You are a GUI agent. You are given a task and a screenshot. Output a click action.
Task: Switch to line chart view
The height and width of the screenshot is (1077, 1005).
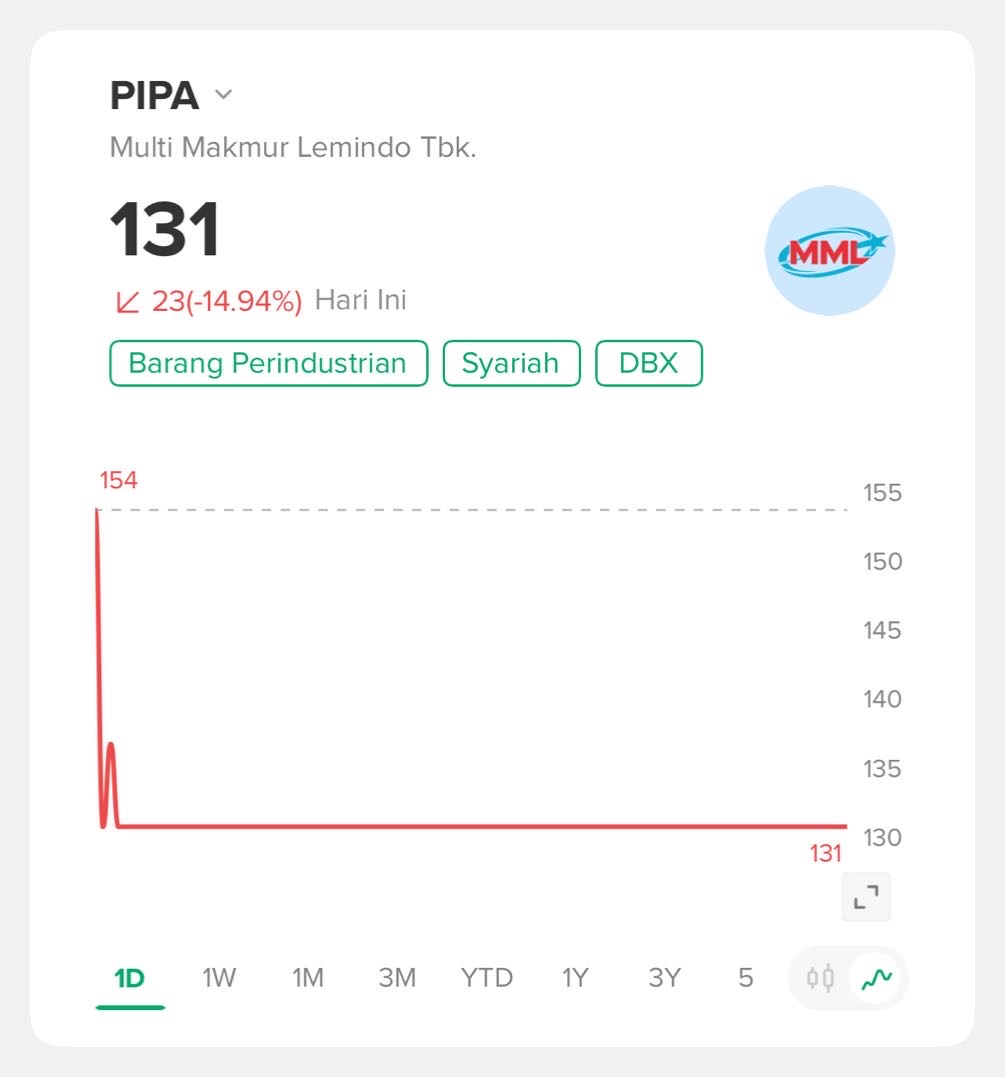(877, 978)
